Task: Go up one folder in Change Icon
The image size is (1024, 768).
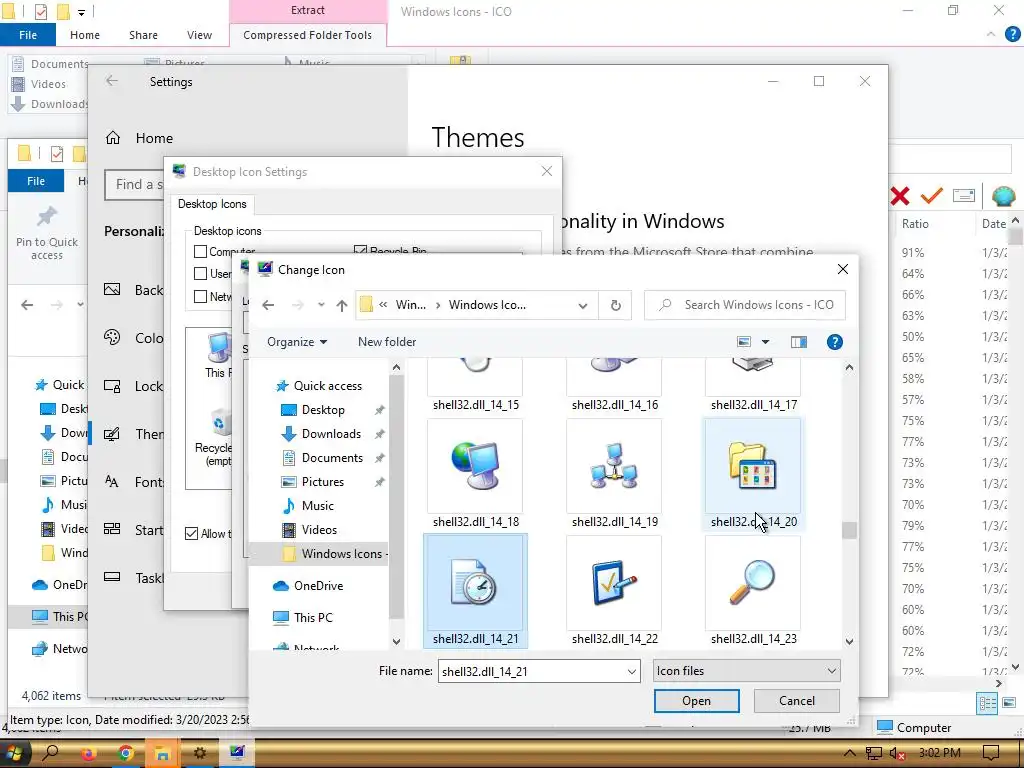Action: point(342,305)
